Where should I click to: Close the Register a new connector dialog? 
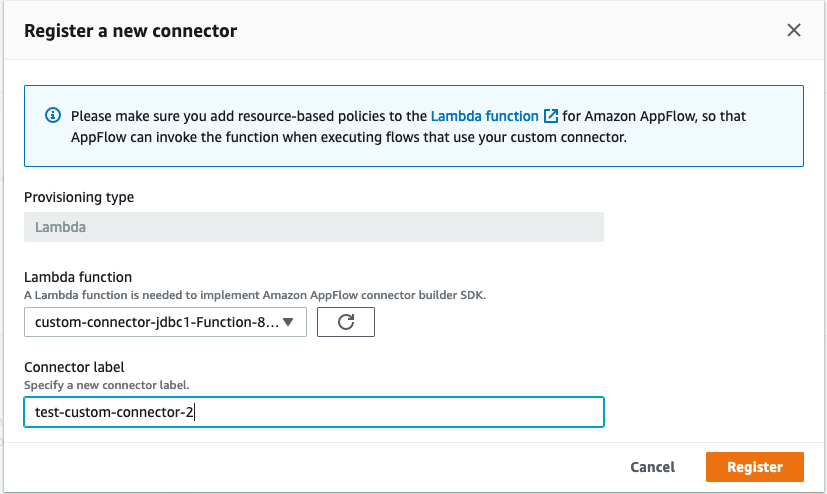coord(794,30)
